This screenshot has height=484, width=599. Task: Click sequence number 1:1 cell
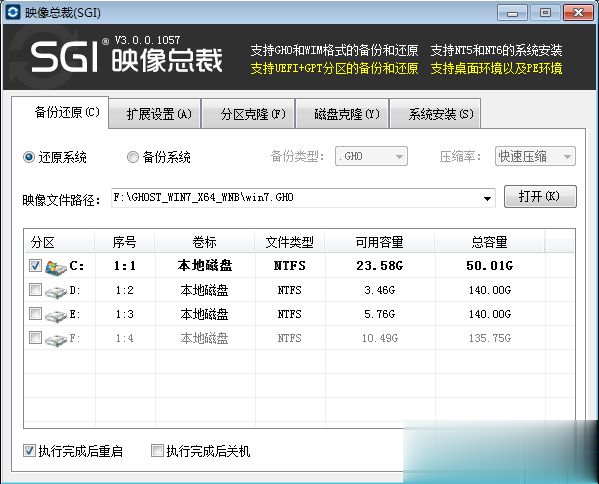click(x=125, y=265)
